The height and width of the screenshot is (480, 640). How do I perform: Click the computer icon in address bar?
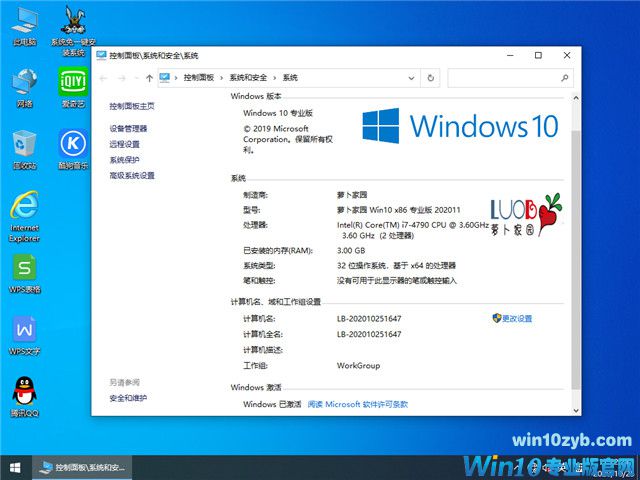pos(164,78)
